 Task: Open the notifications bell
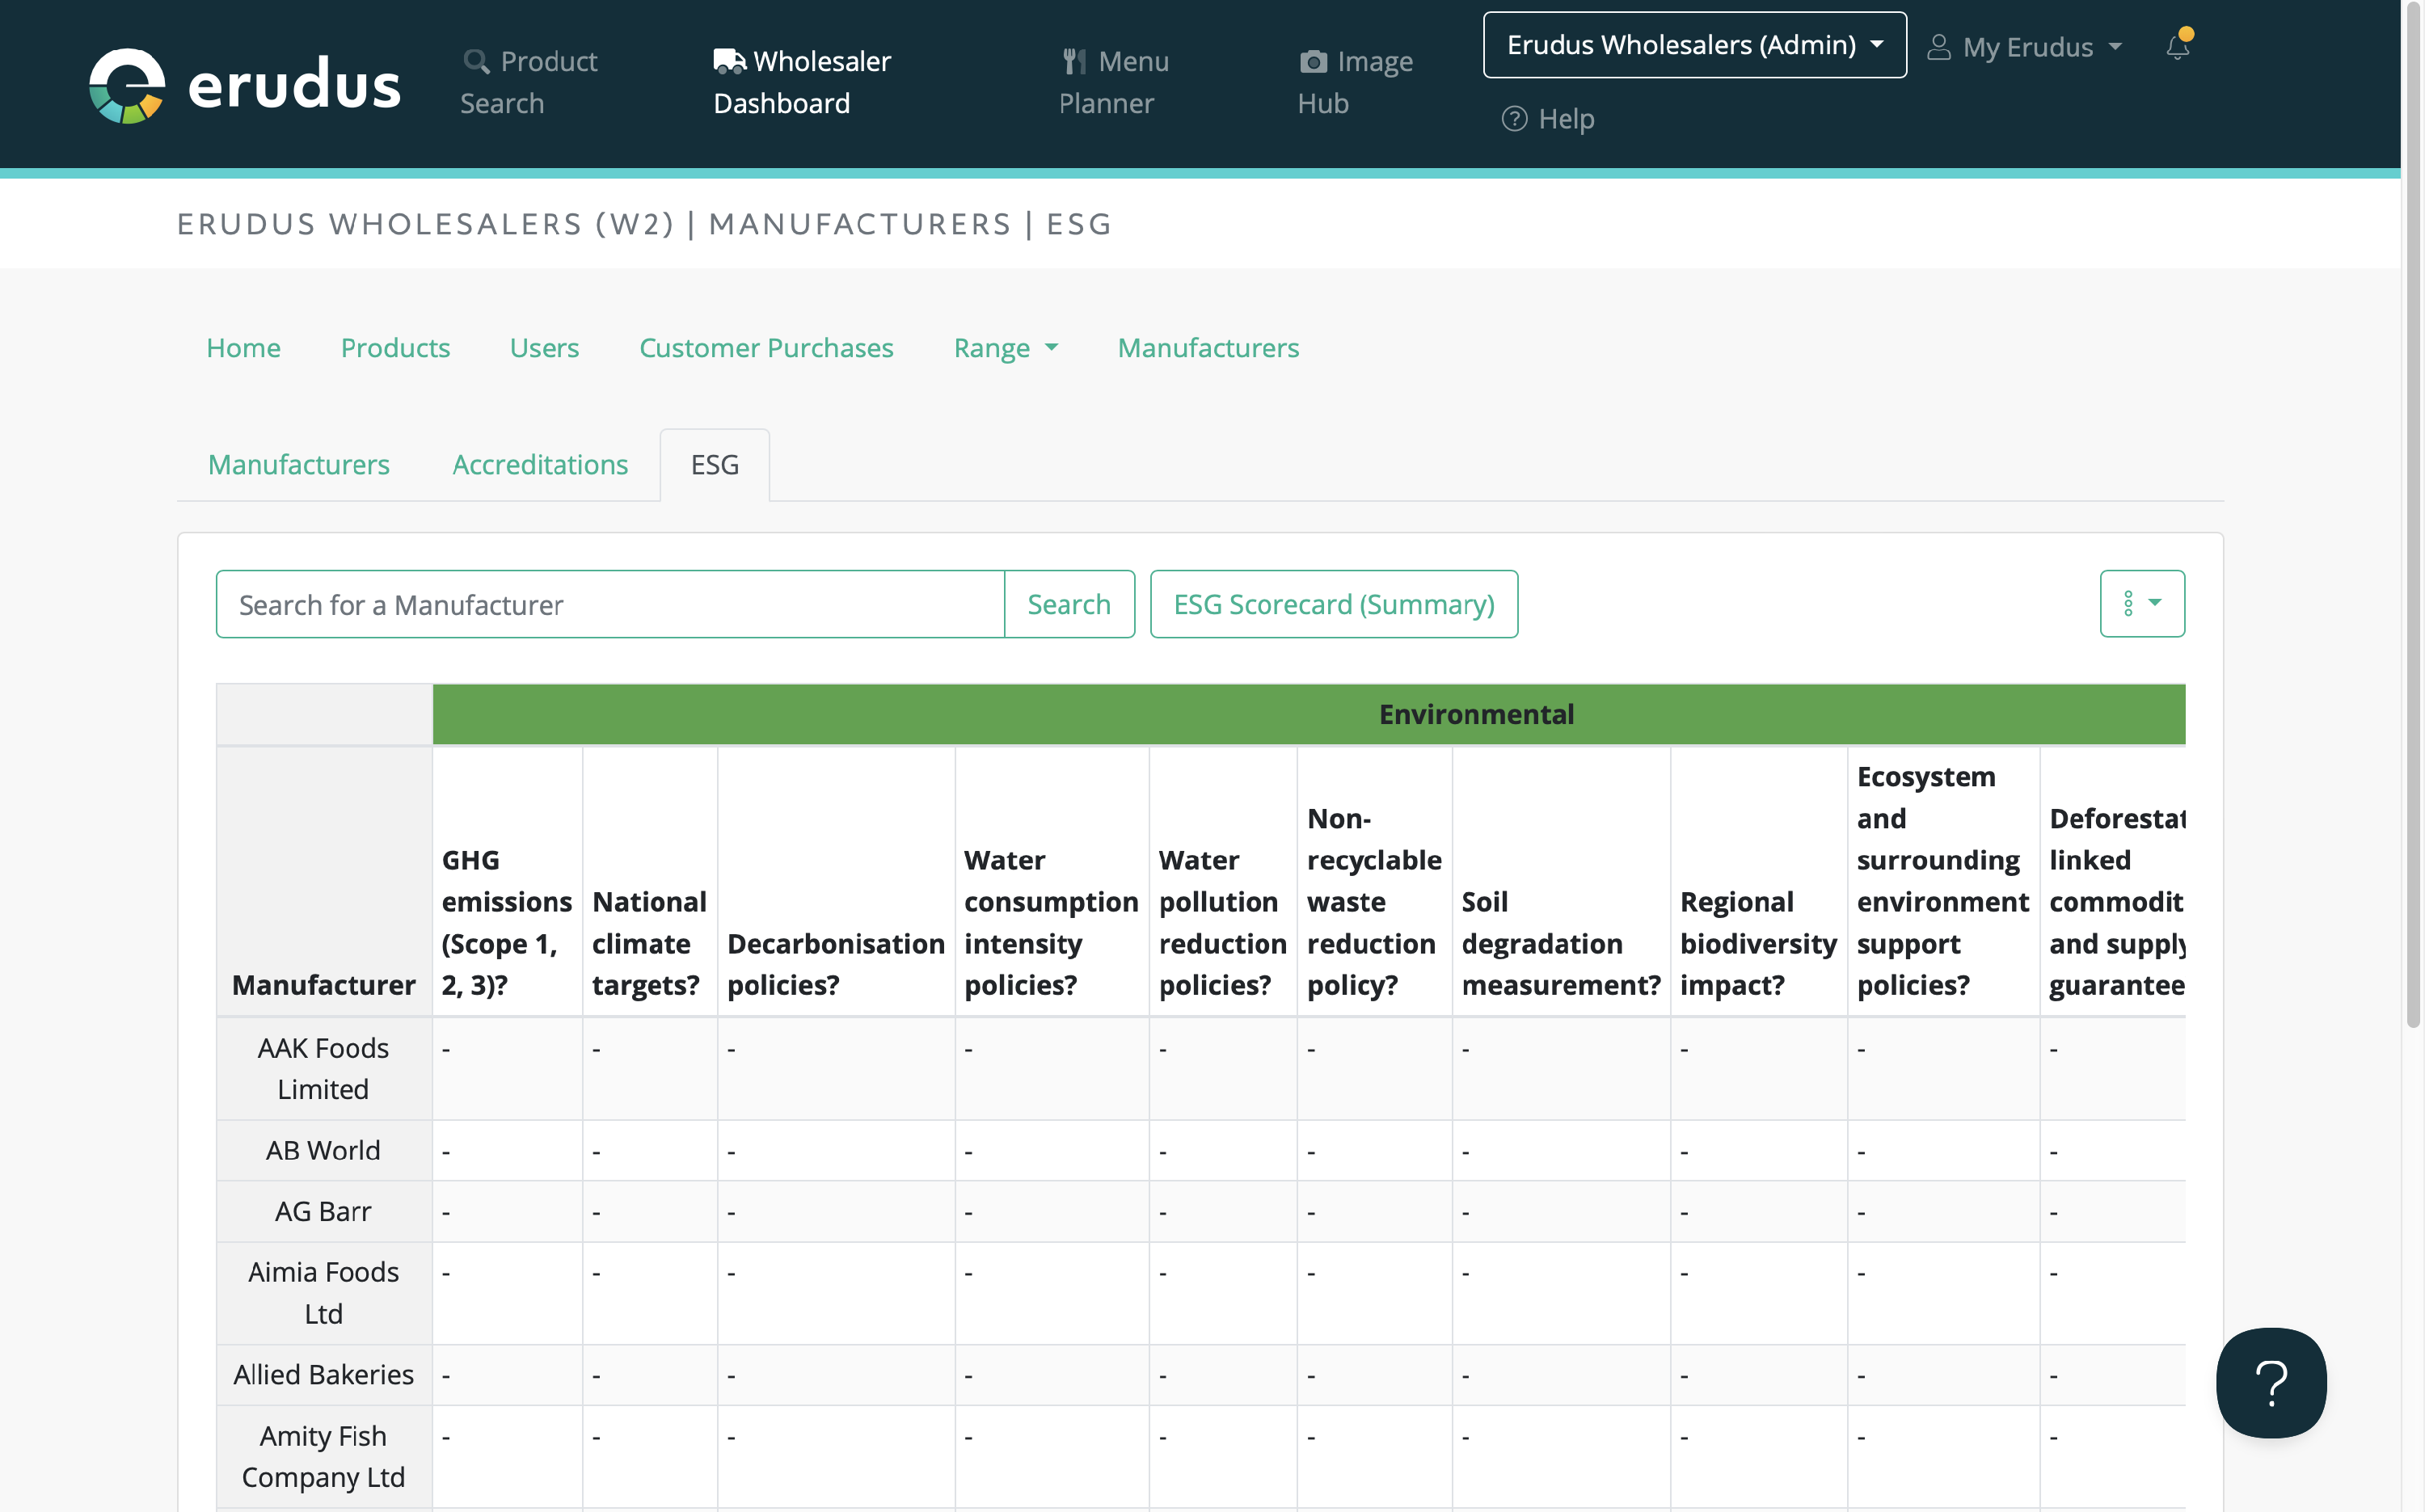(2177, 46)
